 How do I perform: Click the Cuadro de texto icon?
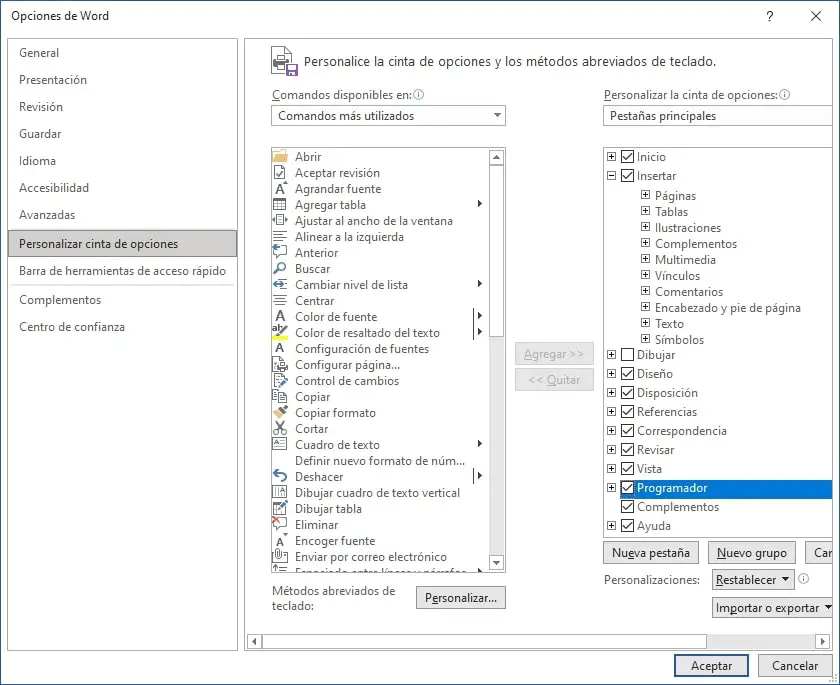click(280, 445)
